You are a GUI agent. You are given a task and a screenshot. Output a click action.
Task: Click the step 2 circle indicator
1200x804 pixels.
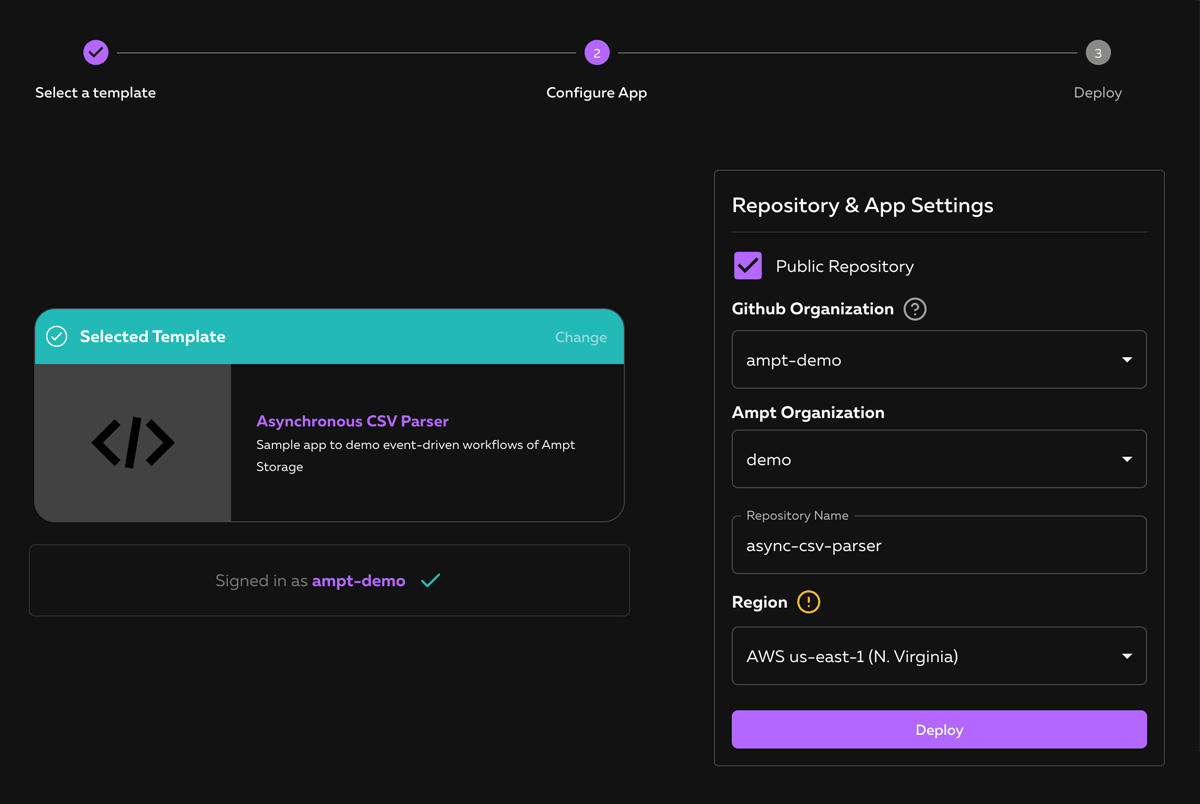click(597, 53)
